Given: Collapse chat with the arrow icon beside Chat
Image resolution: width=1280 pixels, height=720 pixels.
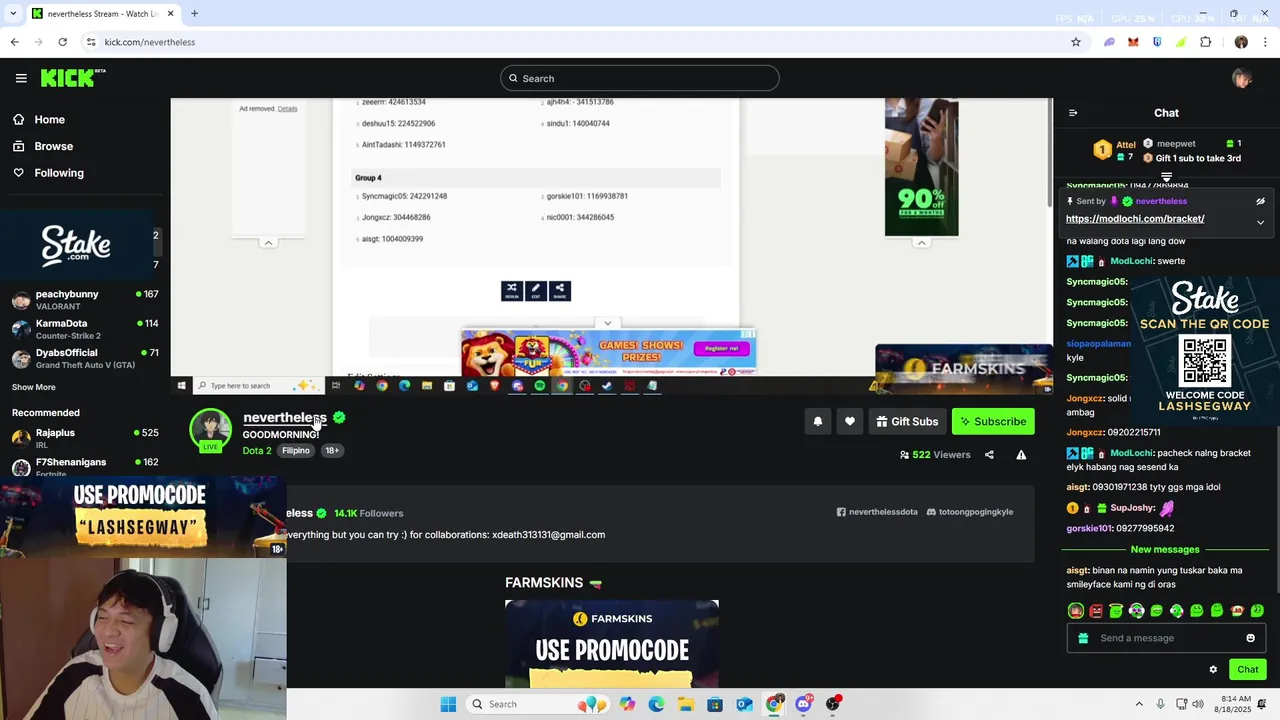Looking at the screenshot, I should [1073, 113].
